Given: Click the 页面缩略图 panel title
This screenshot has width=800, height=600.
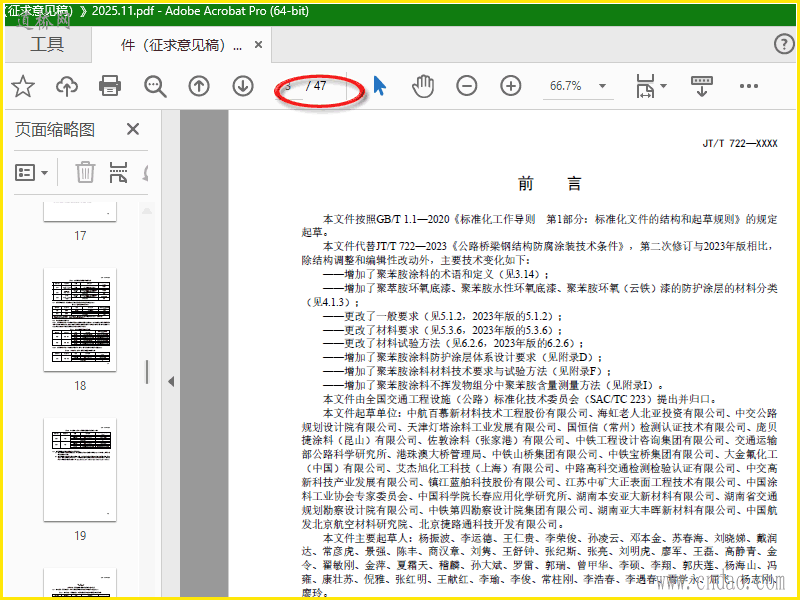Looking at the screenshot, I should point(55,129).
